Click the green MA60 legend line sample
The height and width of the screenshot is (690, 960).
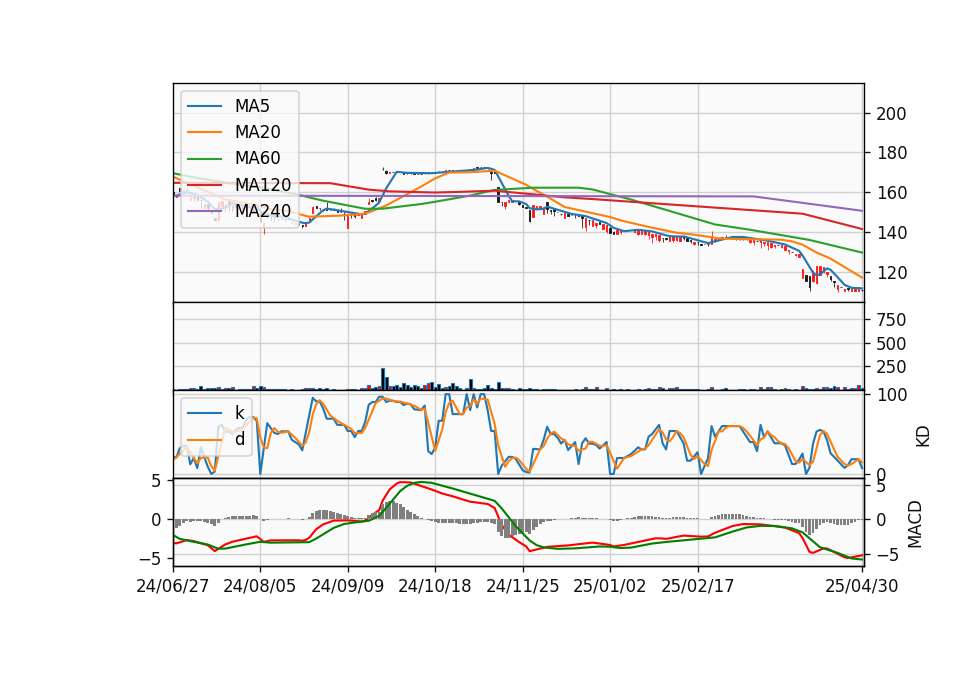204,159
